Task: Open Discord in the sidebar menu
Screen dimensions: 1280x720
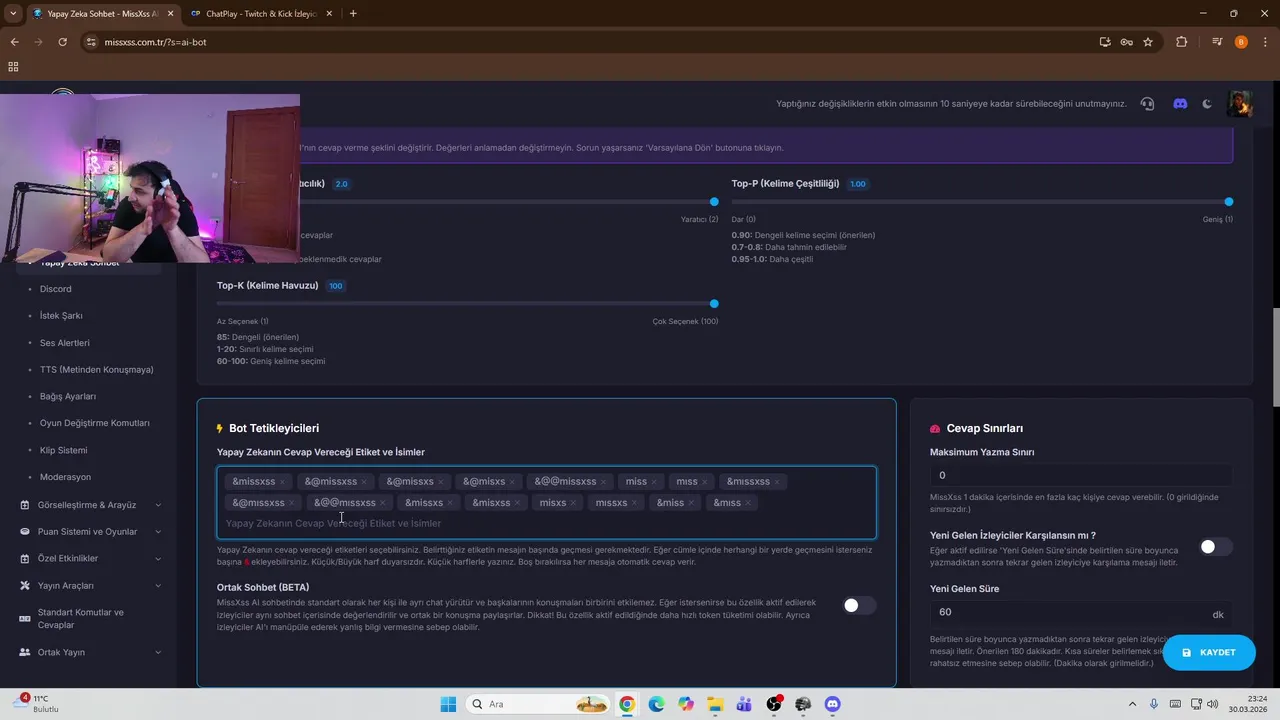Action: tap(56, 289)
